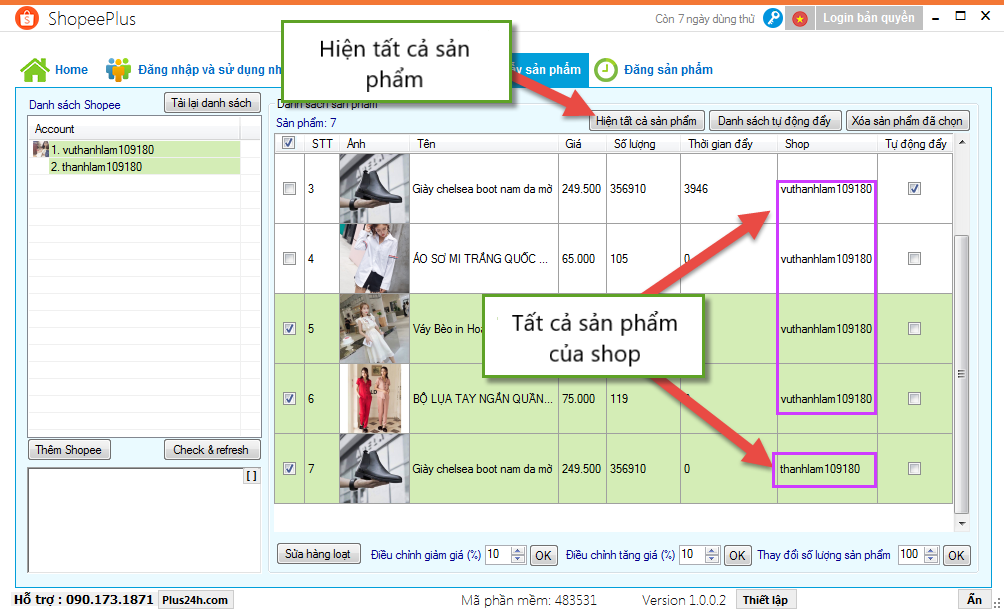Viewport: 1004px width, 612px height.
Task: Open the Đăng sản phẩm tab
Action: (668, 69)
